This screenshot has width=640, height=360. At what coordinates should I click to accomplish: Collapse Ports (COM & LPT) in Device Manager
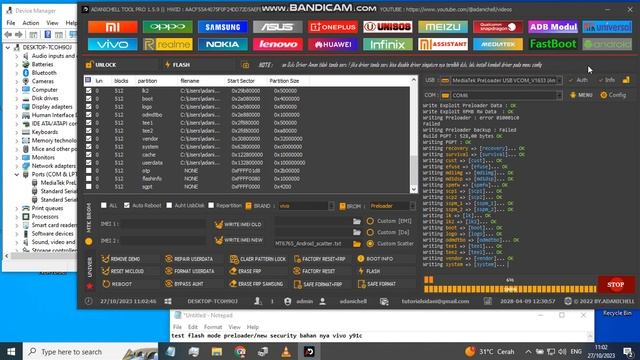(17, 174)
